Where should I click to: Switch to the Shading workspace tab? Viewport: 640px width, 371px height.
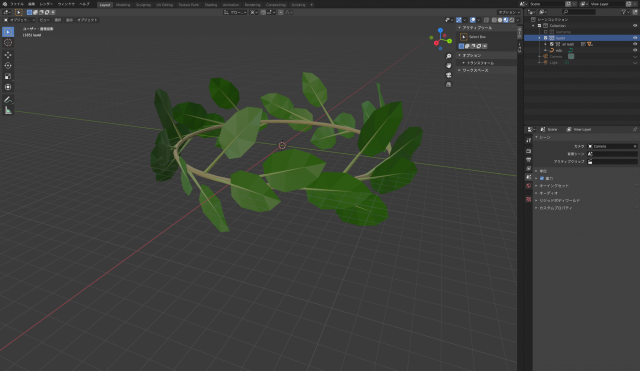[211, 5]
